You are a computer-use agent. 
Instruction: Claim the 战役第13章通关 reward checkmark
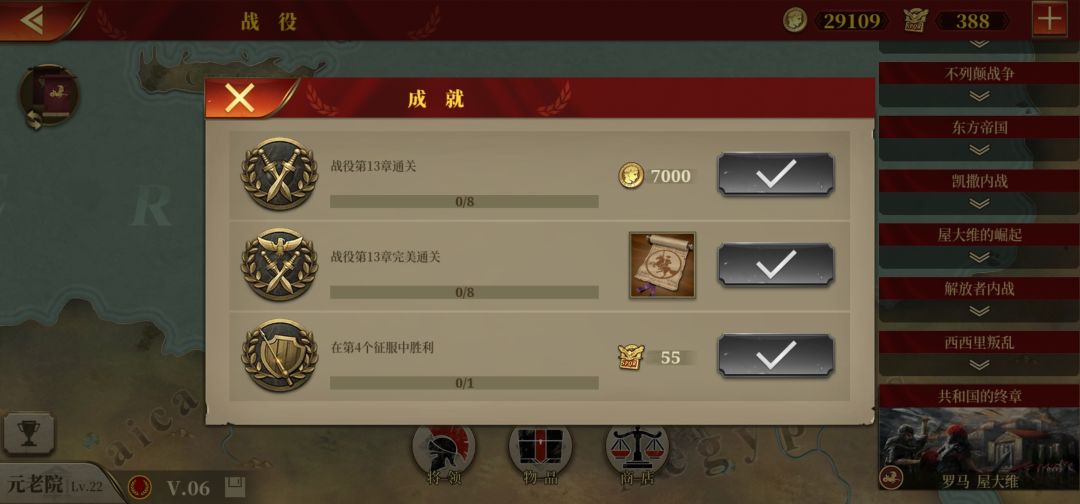pyautogui.click(x=776, y=174)
